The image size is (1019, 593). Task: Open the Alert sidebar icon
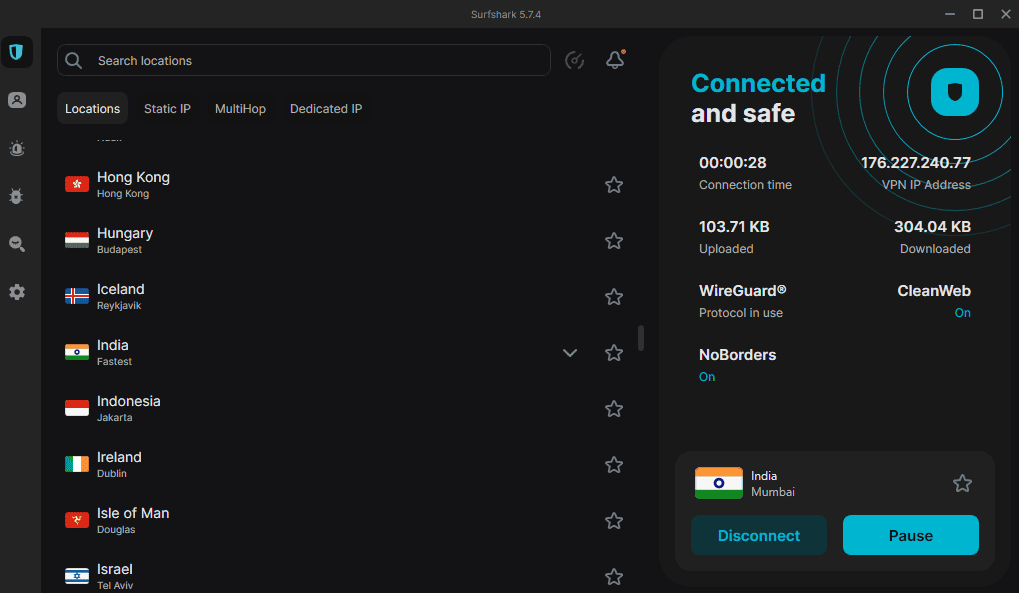click(17, 149)
